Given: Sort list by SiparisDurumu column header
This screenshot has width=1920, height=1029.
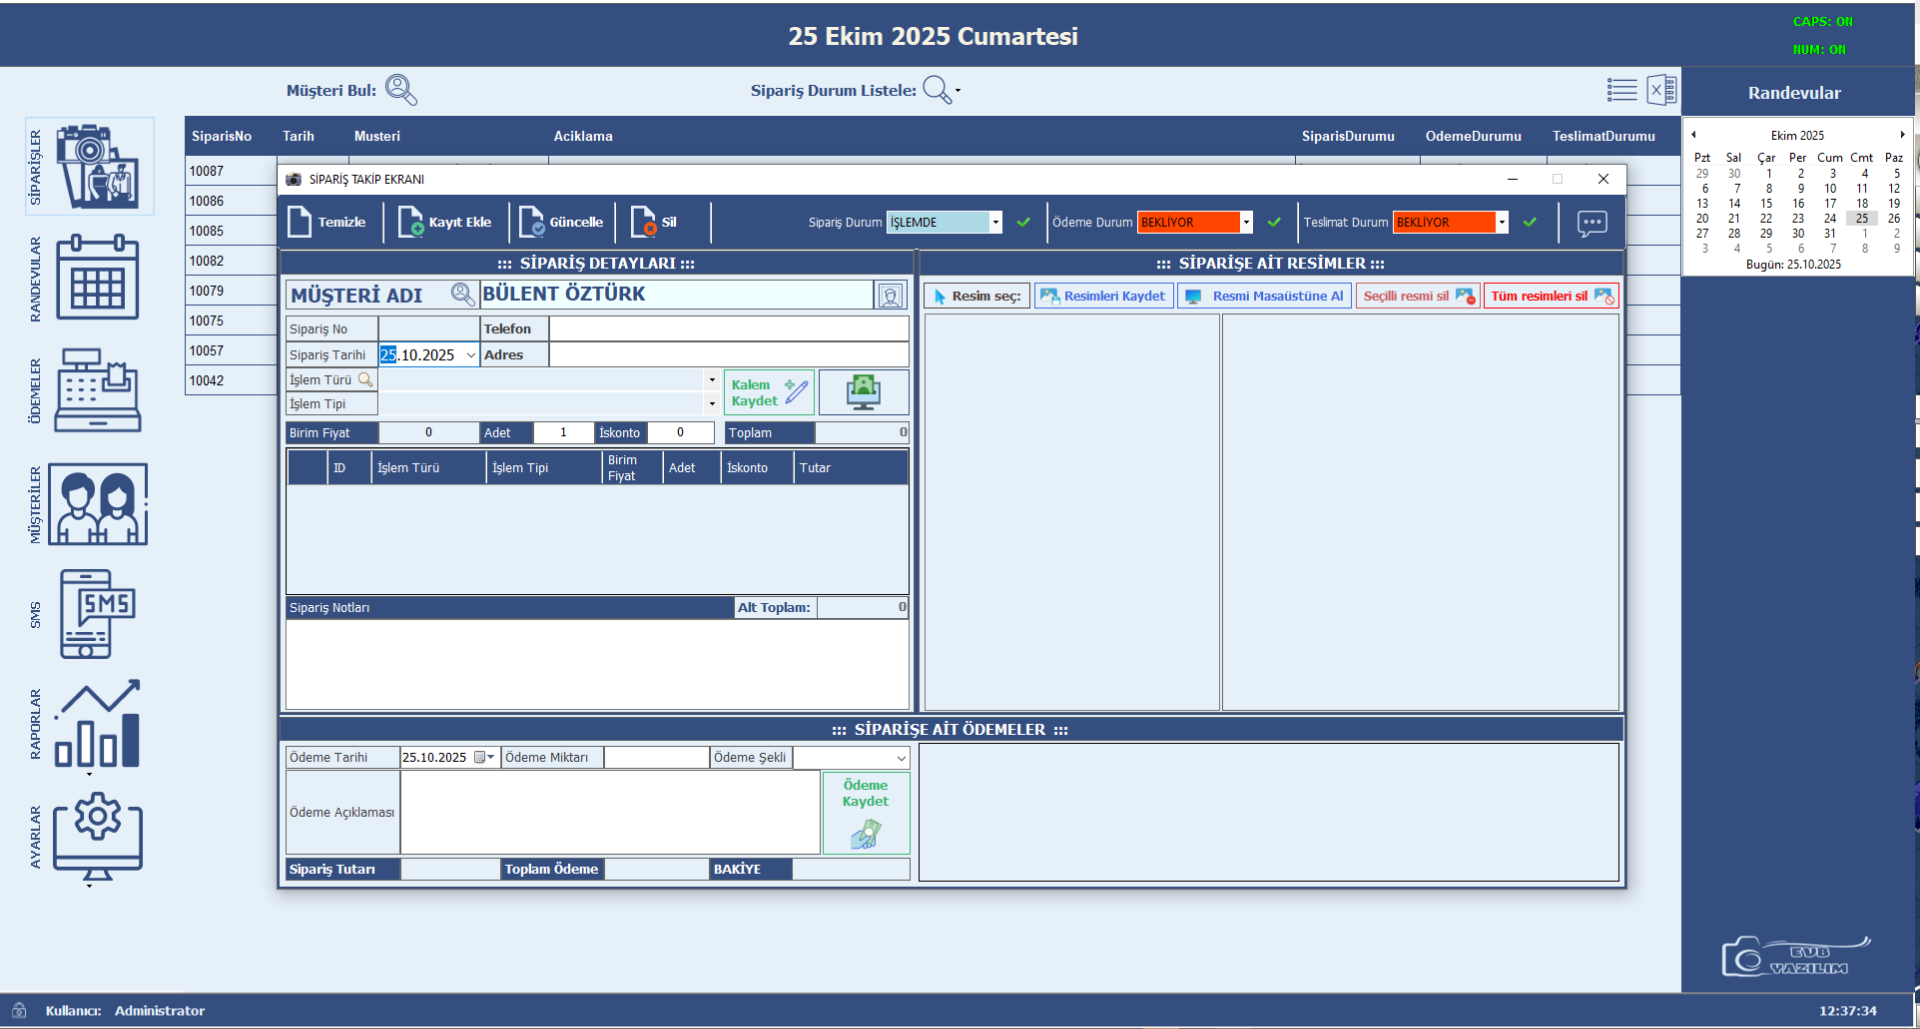Looking at the screenshot, I should click(x=1347, y=136).
